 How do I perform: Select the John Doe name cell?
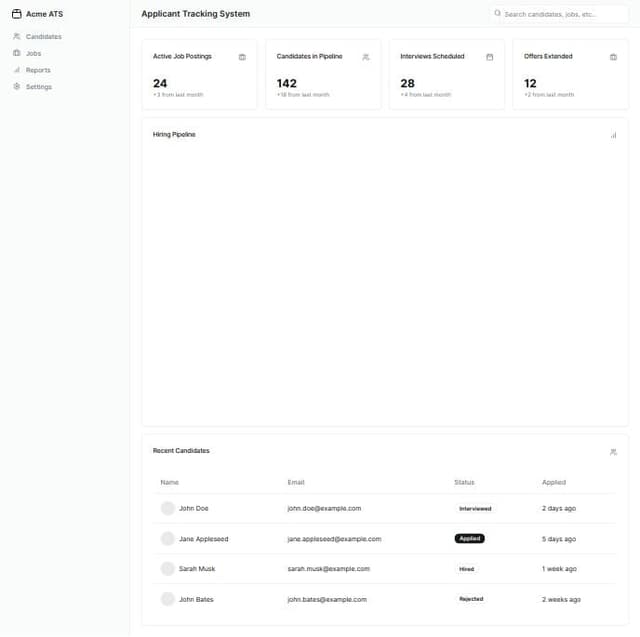tap(193, 508)
